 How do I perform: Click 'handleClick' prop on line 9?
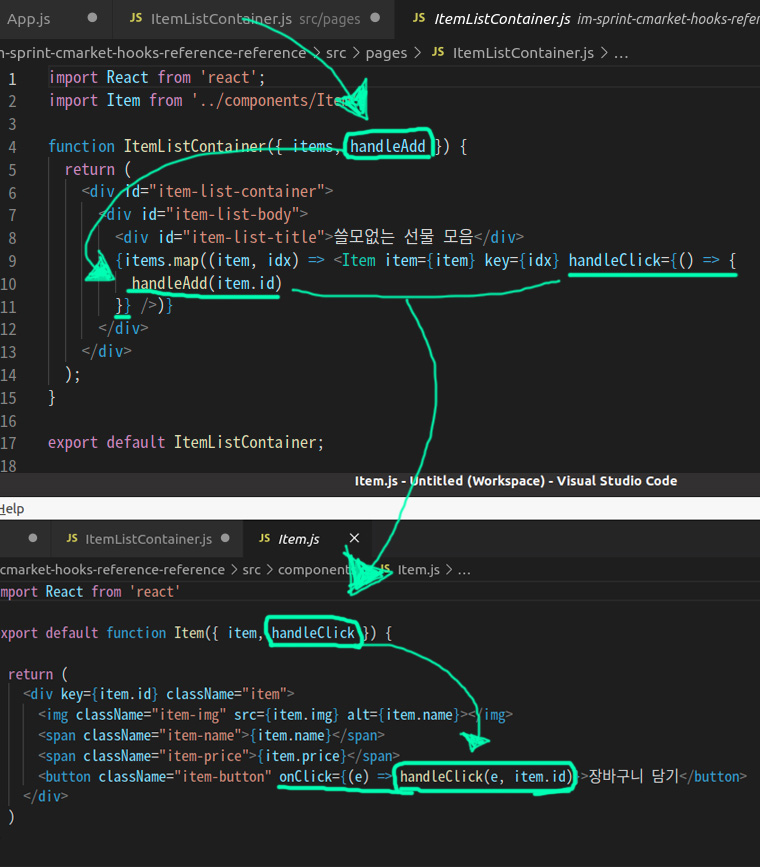(615, 260)
